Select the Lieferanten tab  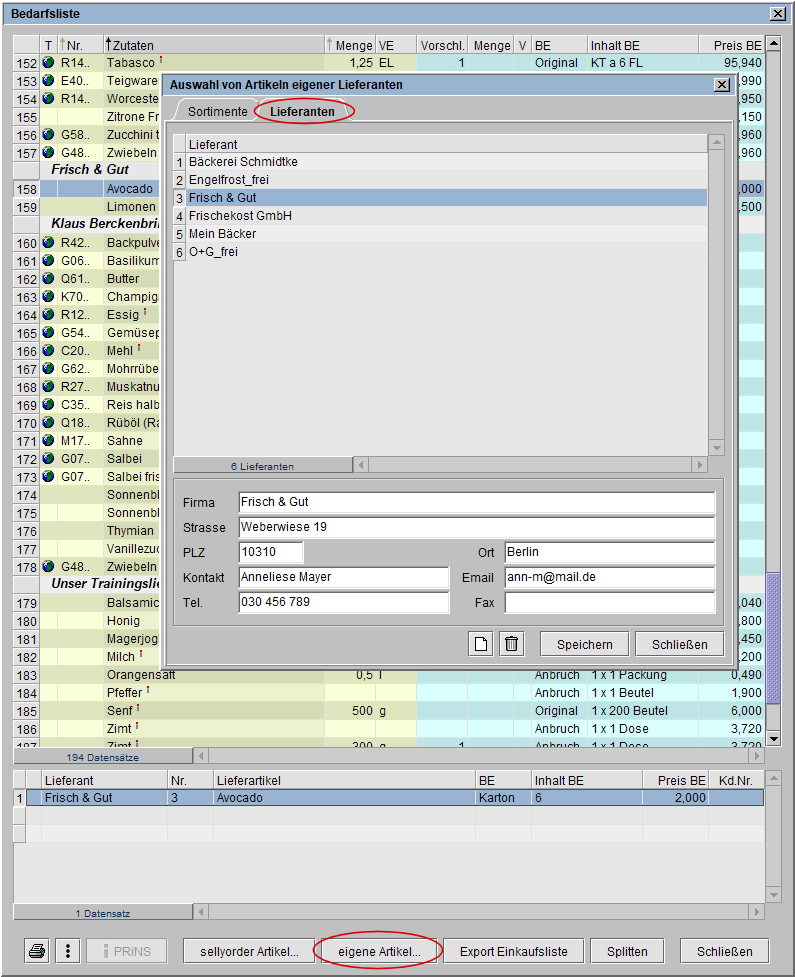coord(303,112)
